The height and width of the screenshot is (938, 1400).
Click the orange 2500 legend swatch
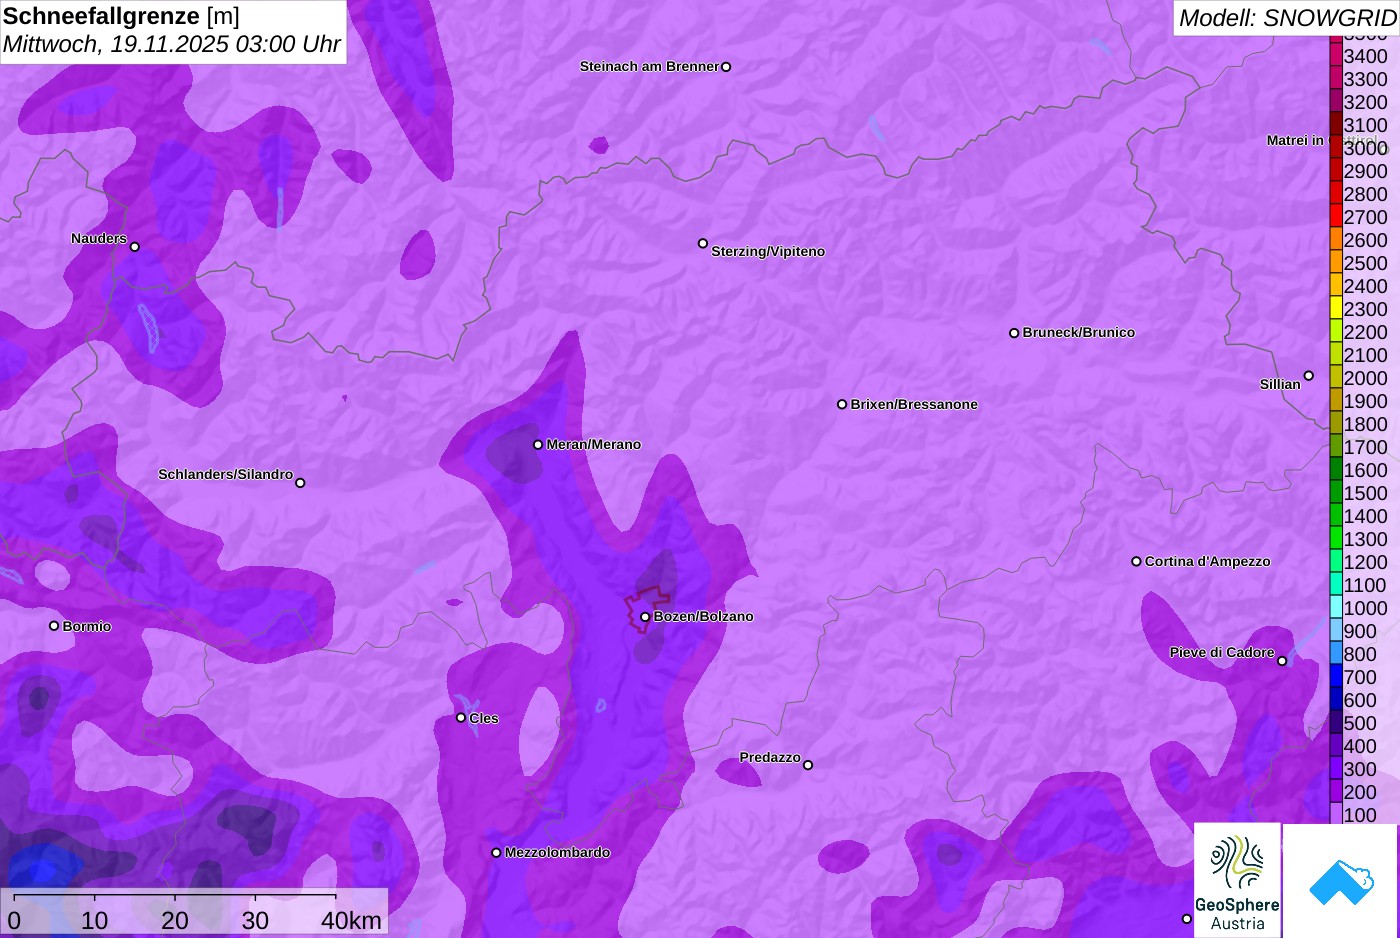pyautogui.click(x=1336, y=263)
